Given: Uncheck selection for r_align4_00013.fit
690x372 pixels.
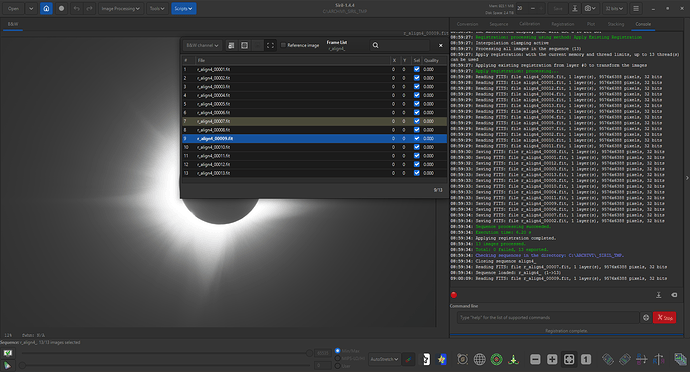Looking at the screenshot, I should coord(417,173).
